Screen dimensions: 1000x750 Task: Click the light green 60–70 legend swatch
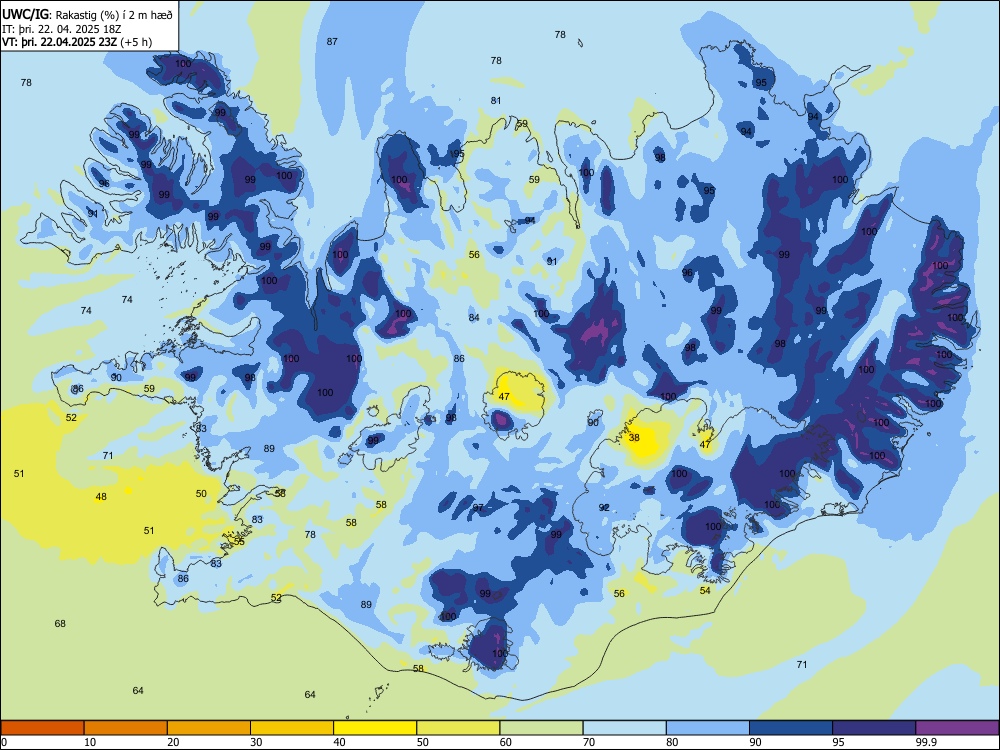[x=541, y=728]
